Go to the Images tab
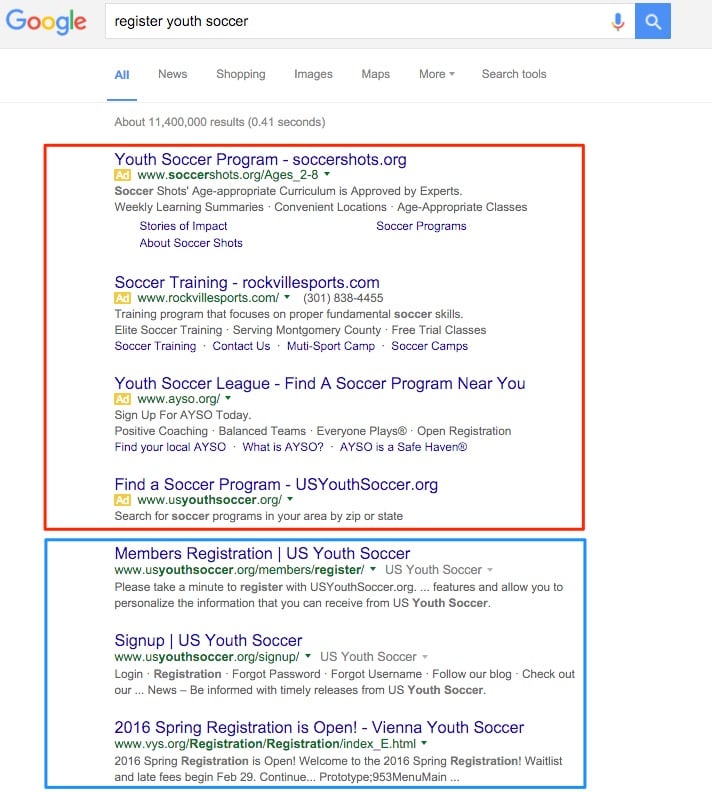Image resolution: width=712 pixels, height=792 pixels. pos(313,74)
